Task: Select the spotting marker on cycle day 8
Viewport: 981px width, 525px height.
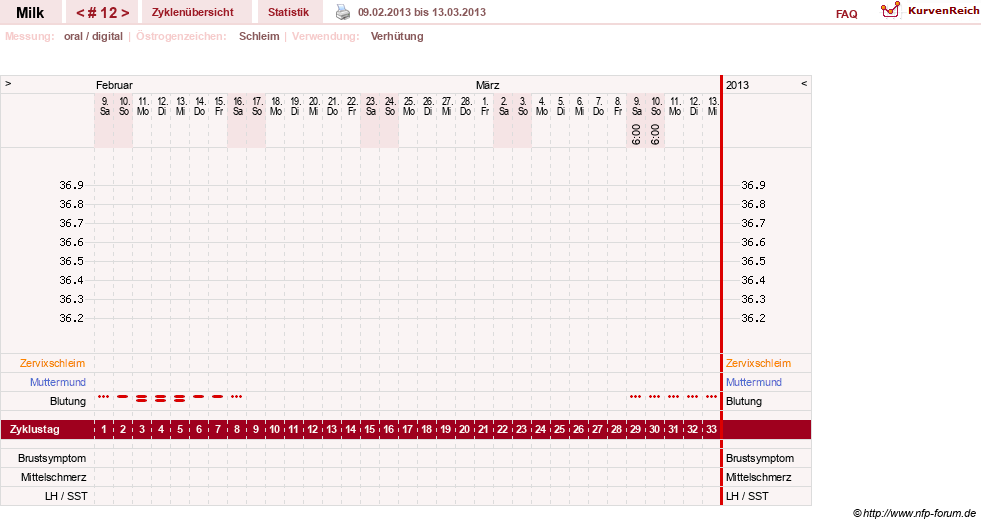Action: click(x=236, y=397)
